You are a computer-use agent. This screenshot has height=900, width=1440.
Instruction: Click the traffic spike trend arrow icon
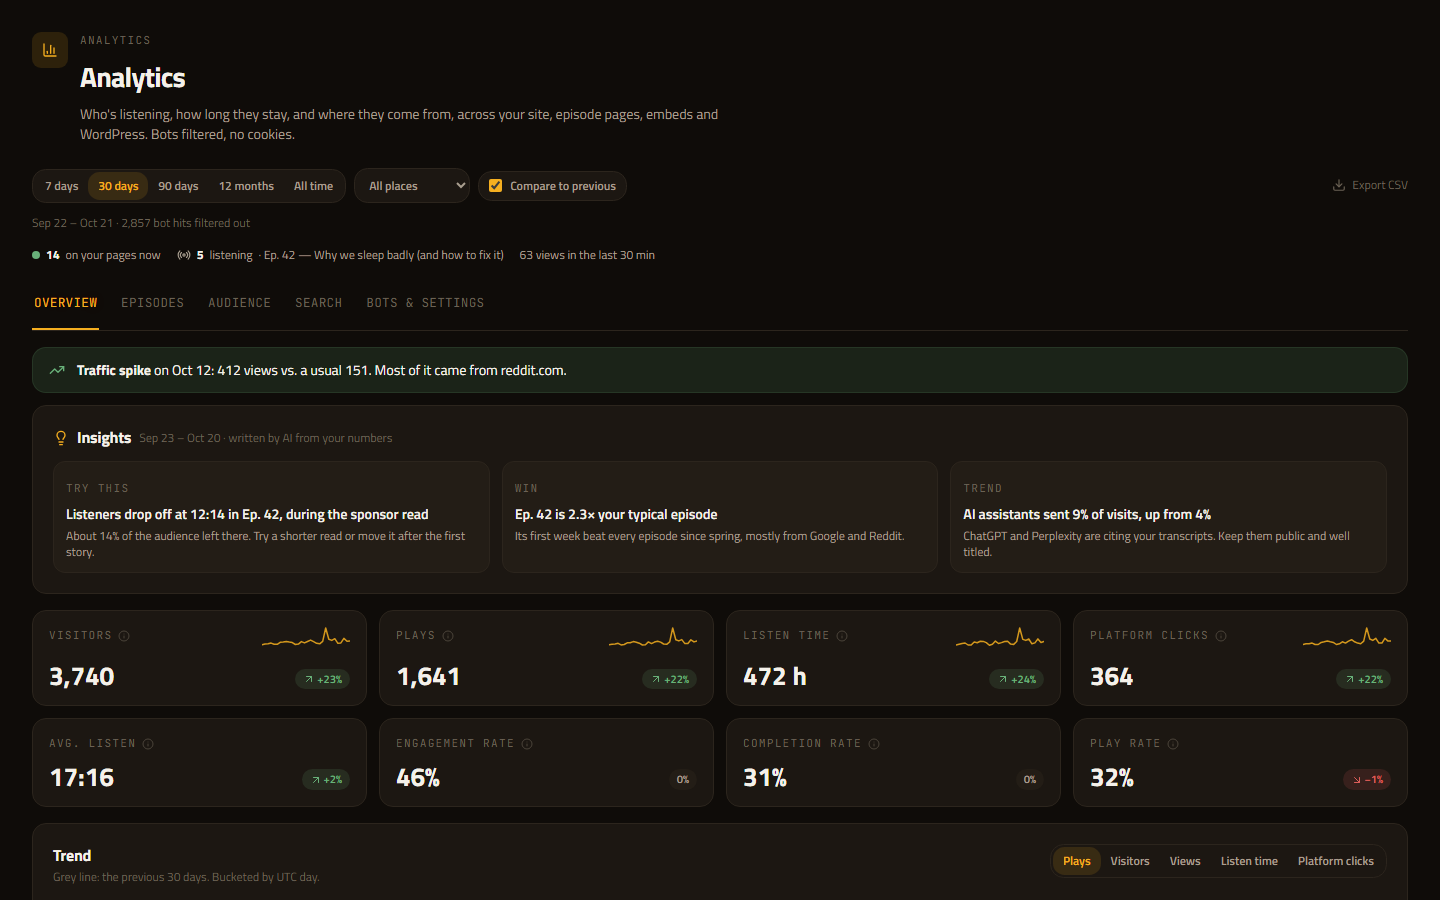click(x=57, y=370)
